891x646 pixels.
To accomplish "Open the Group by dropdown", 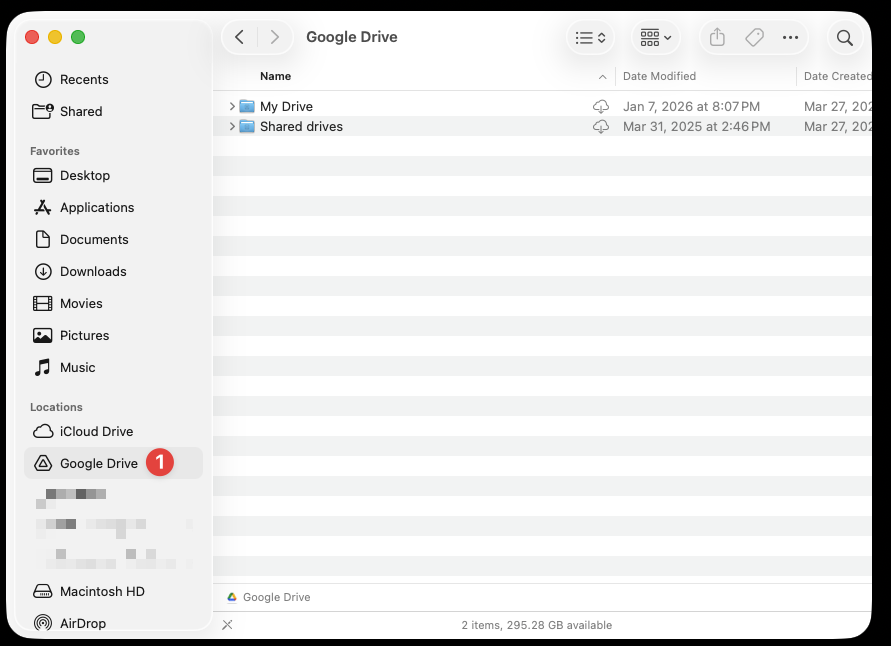I will (x=656, y=38).
